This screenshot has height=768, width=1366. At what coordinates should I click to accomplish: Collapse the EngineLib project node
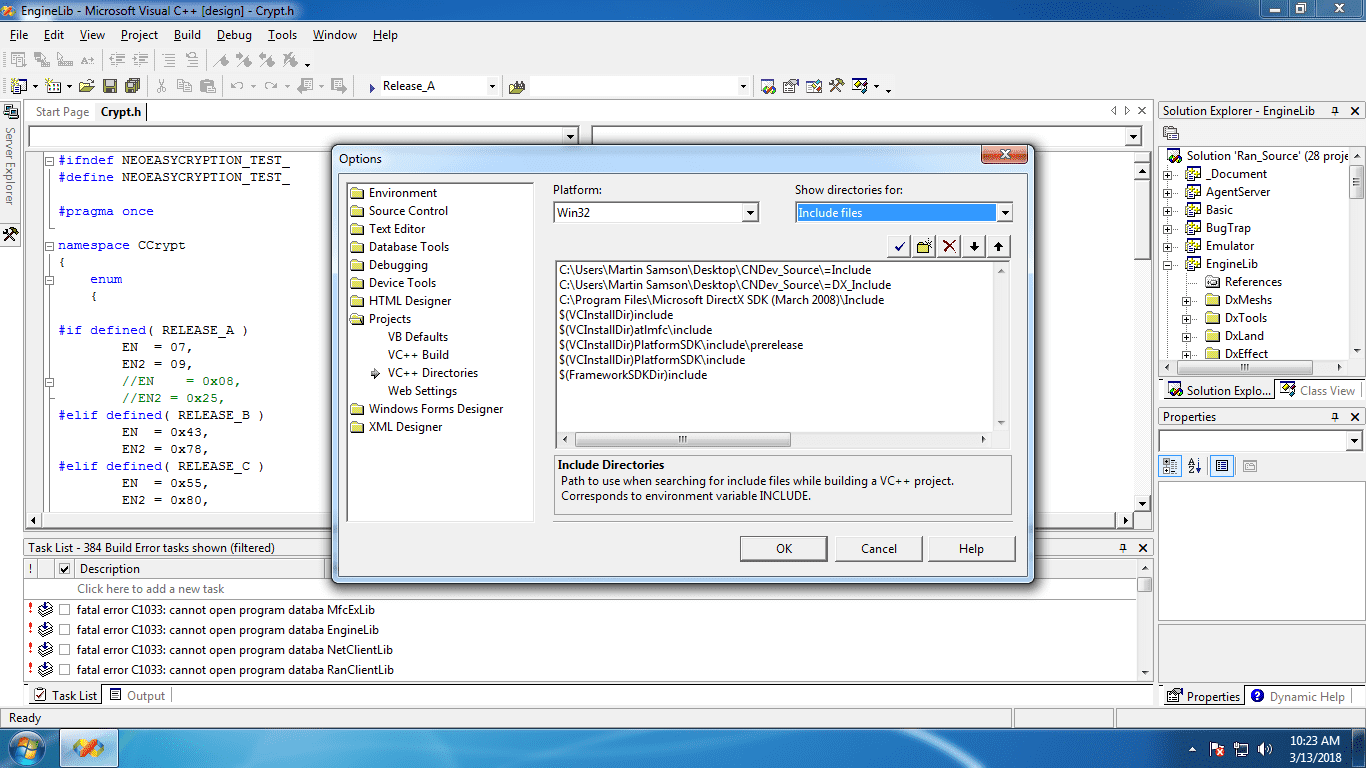[1168, 264]
